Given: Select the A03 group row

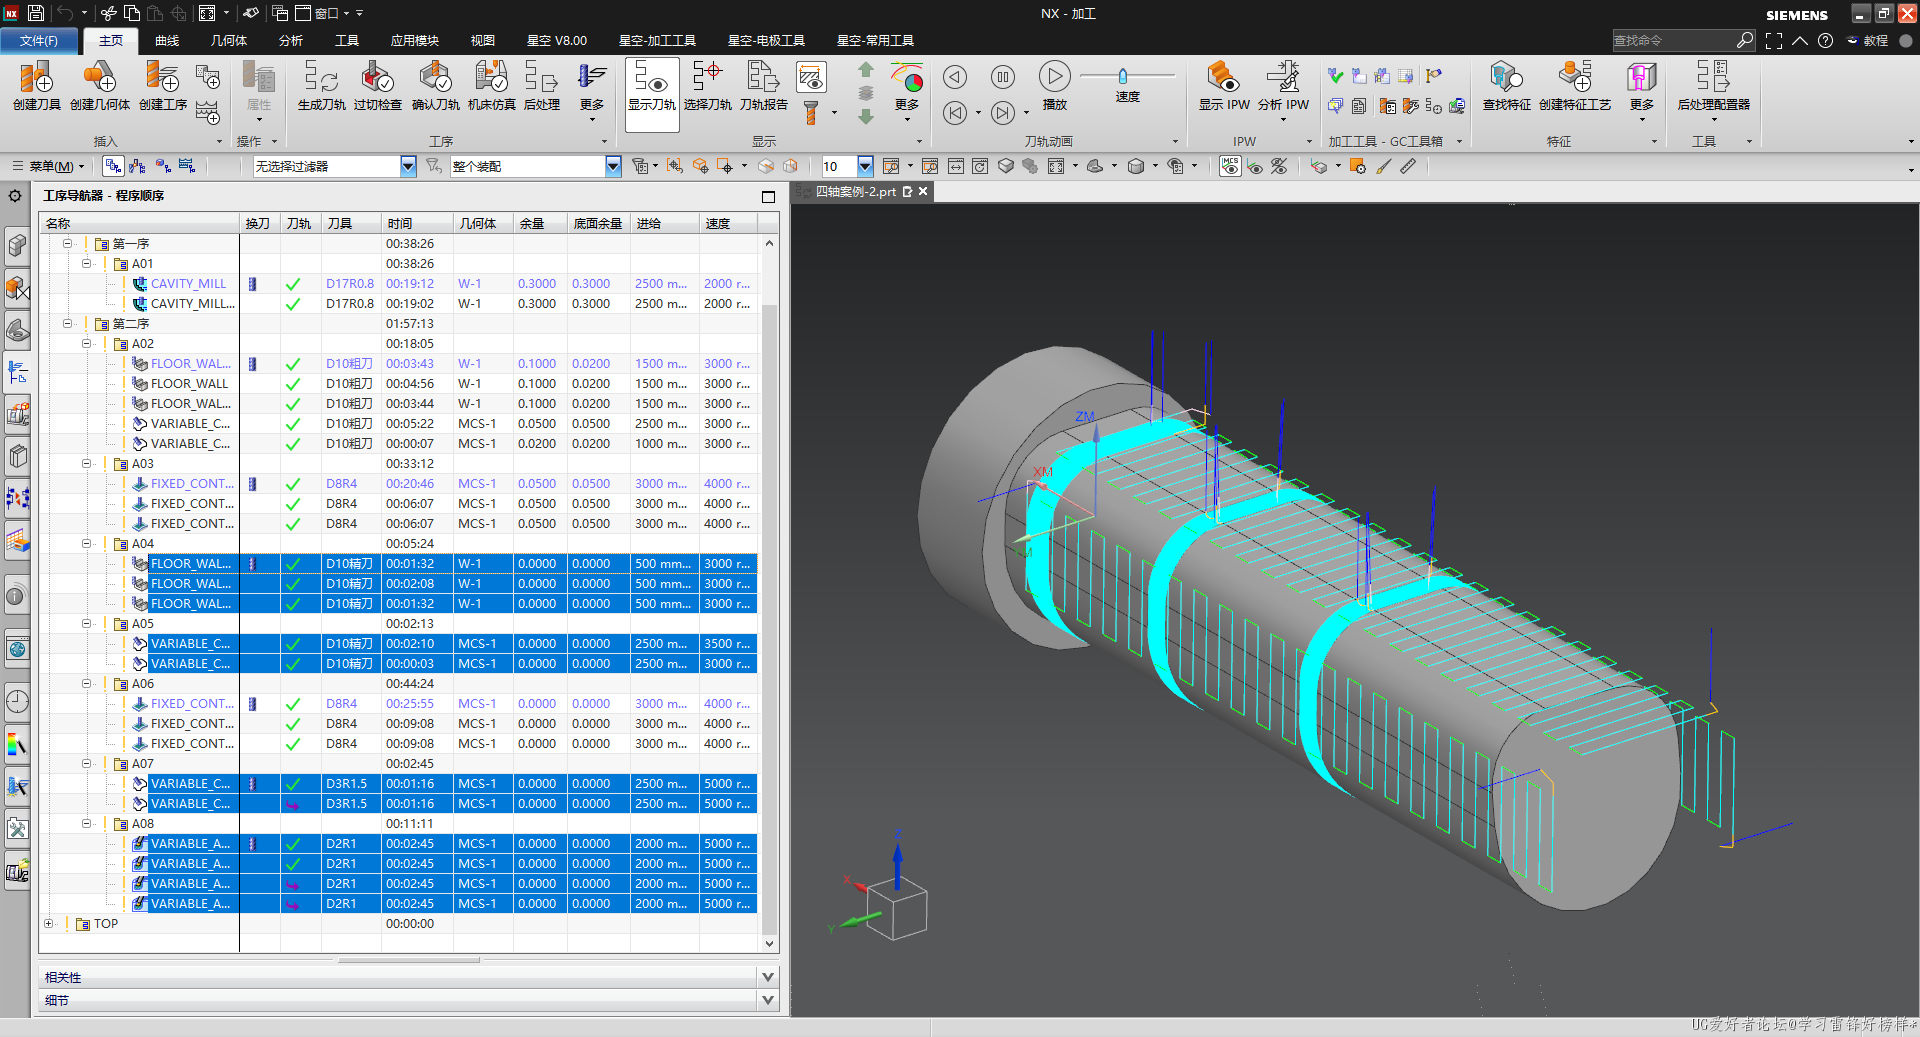Looking at the screenshot, I should pos(143,463).
